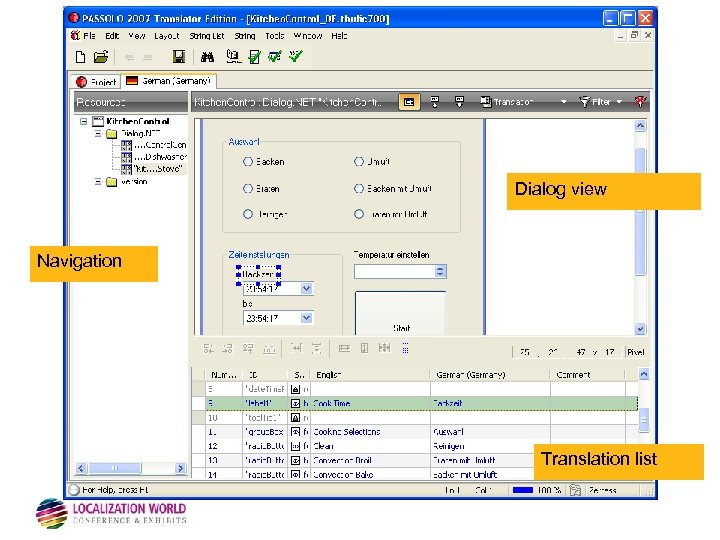Click the vertical spacing layout icon
This screenshot has height=540, width=720.
(317, 349)
